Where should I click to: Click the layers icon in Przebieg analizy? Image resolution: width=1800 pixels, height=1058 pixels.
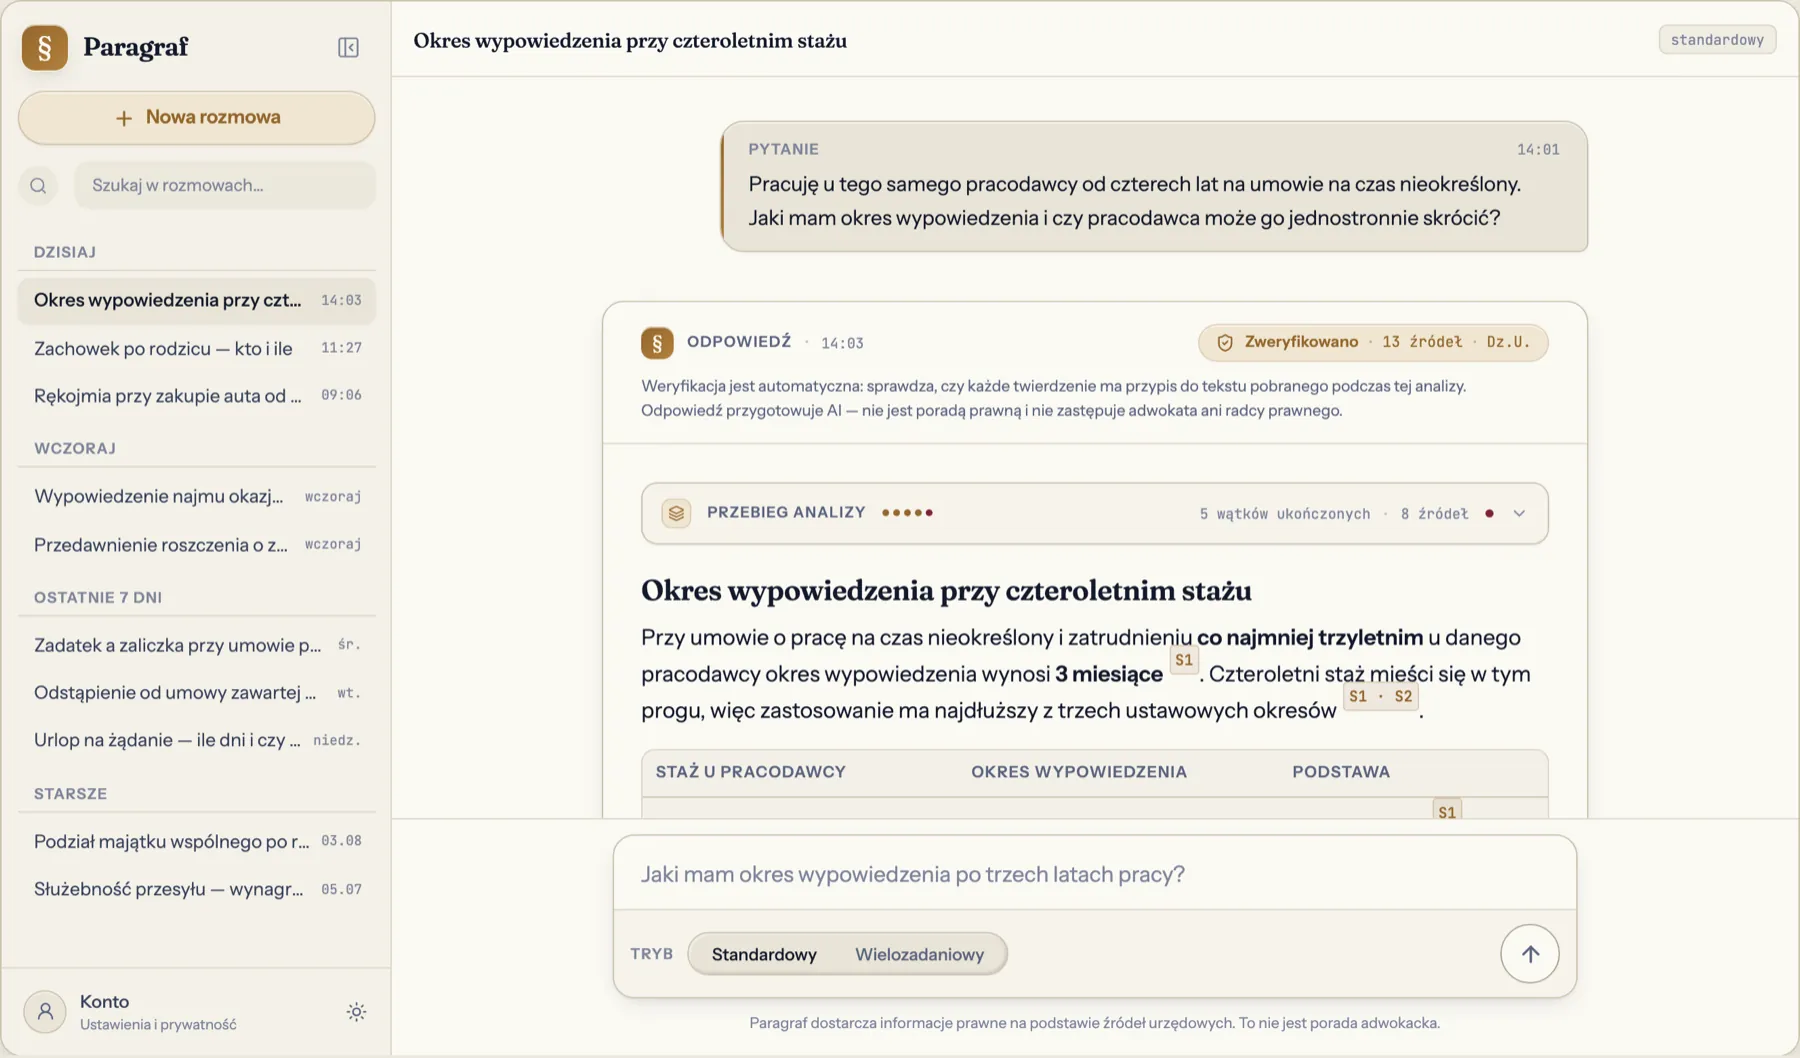pos(676,513)
